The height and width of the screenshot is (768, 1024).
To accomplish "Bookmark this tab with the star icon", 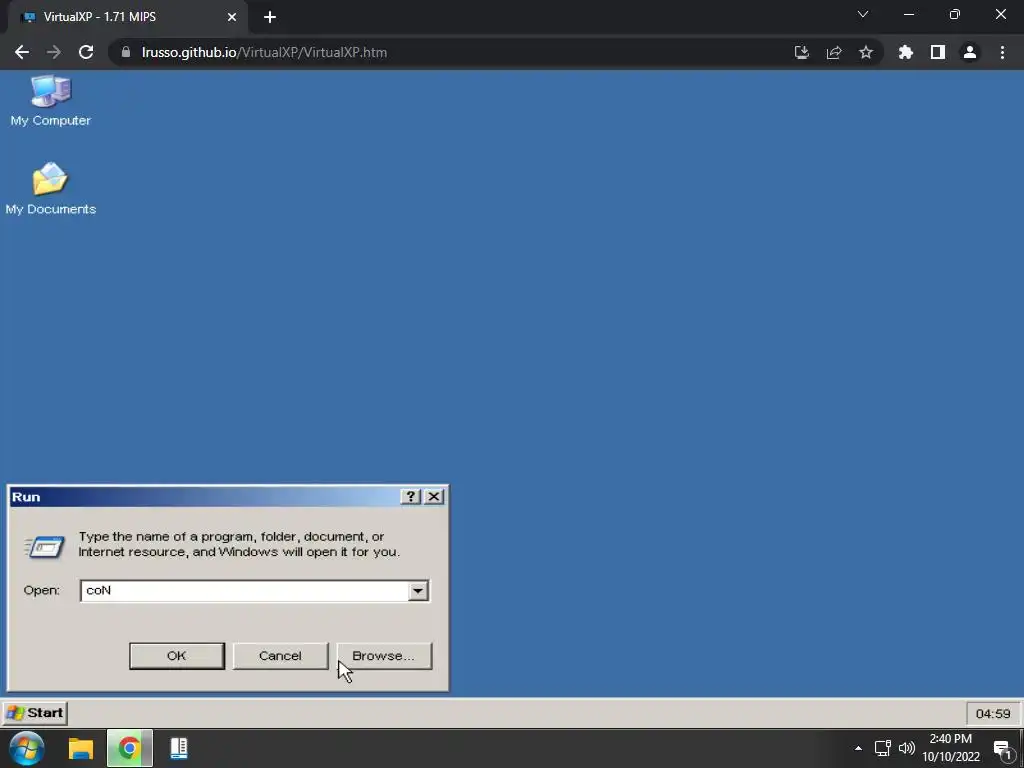I will (866, 52).
